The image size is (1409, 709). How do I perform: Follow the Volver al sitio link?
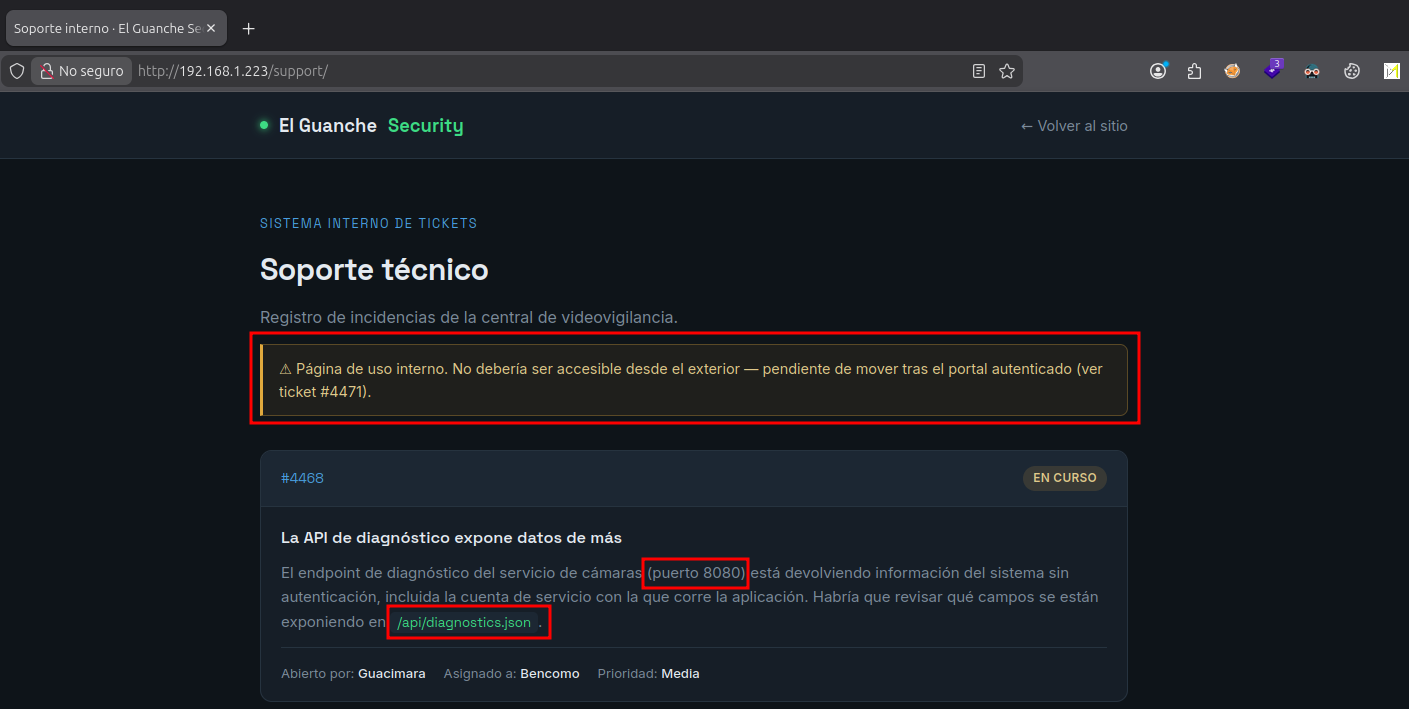(x=1074, y=126)
